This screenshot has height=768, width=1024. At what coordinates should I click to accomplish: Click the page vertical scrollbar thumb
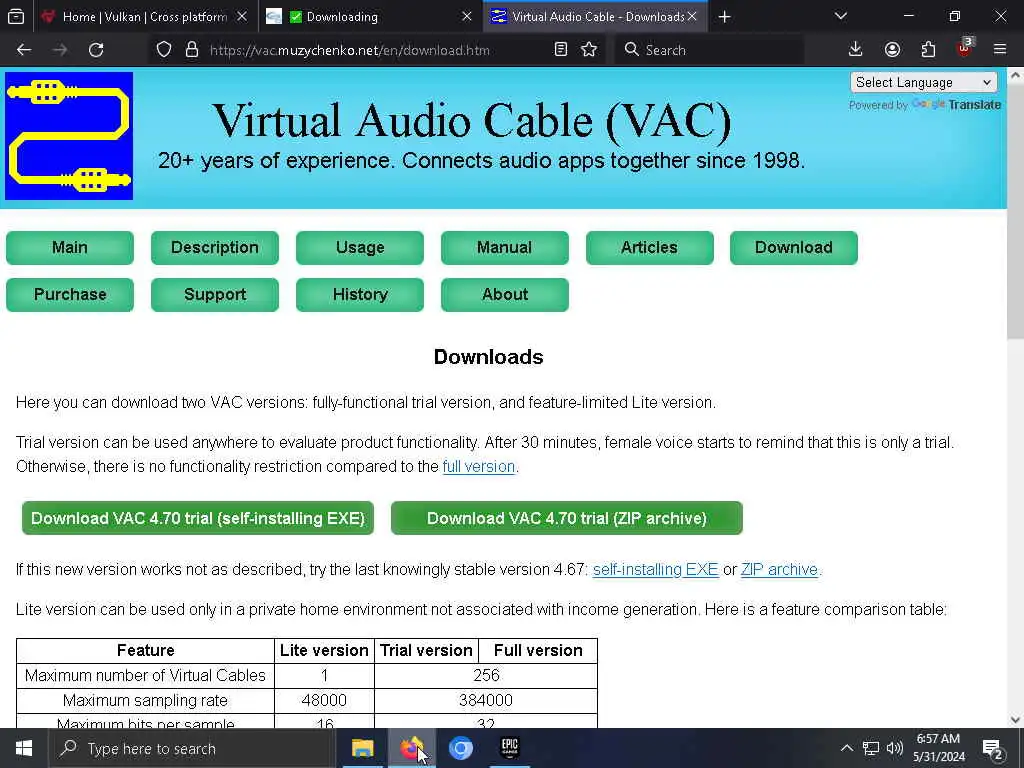[x=1015, y=212]
